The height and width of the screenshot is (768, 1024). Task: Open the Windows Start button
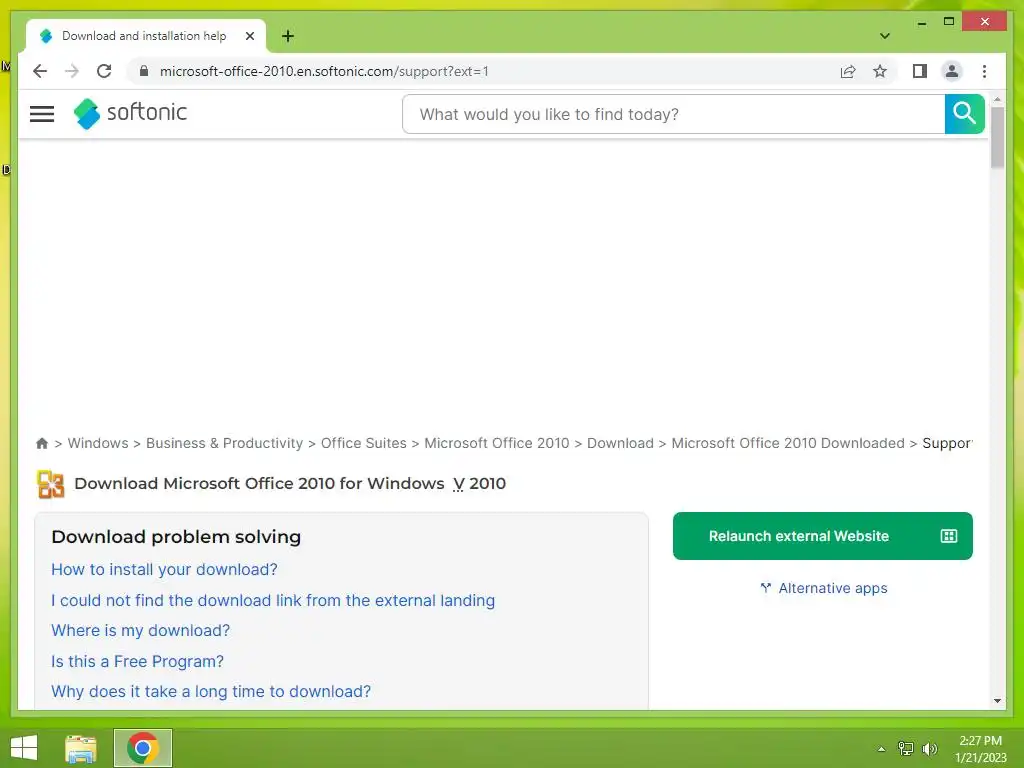(24, 748)
